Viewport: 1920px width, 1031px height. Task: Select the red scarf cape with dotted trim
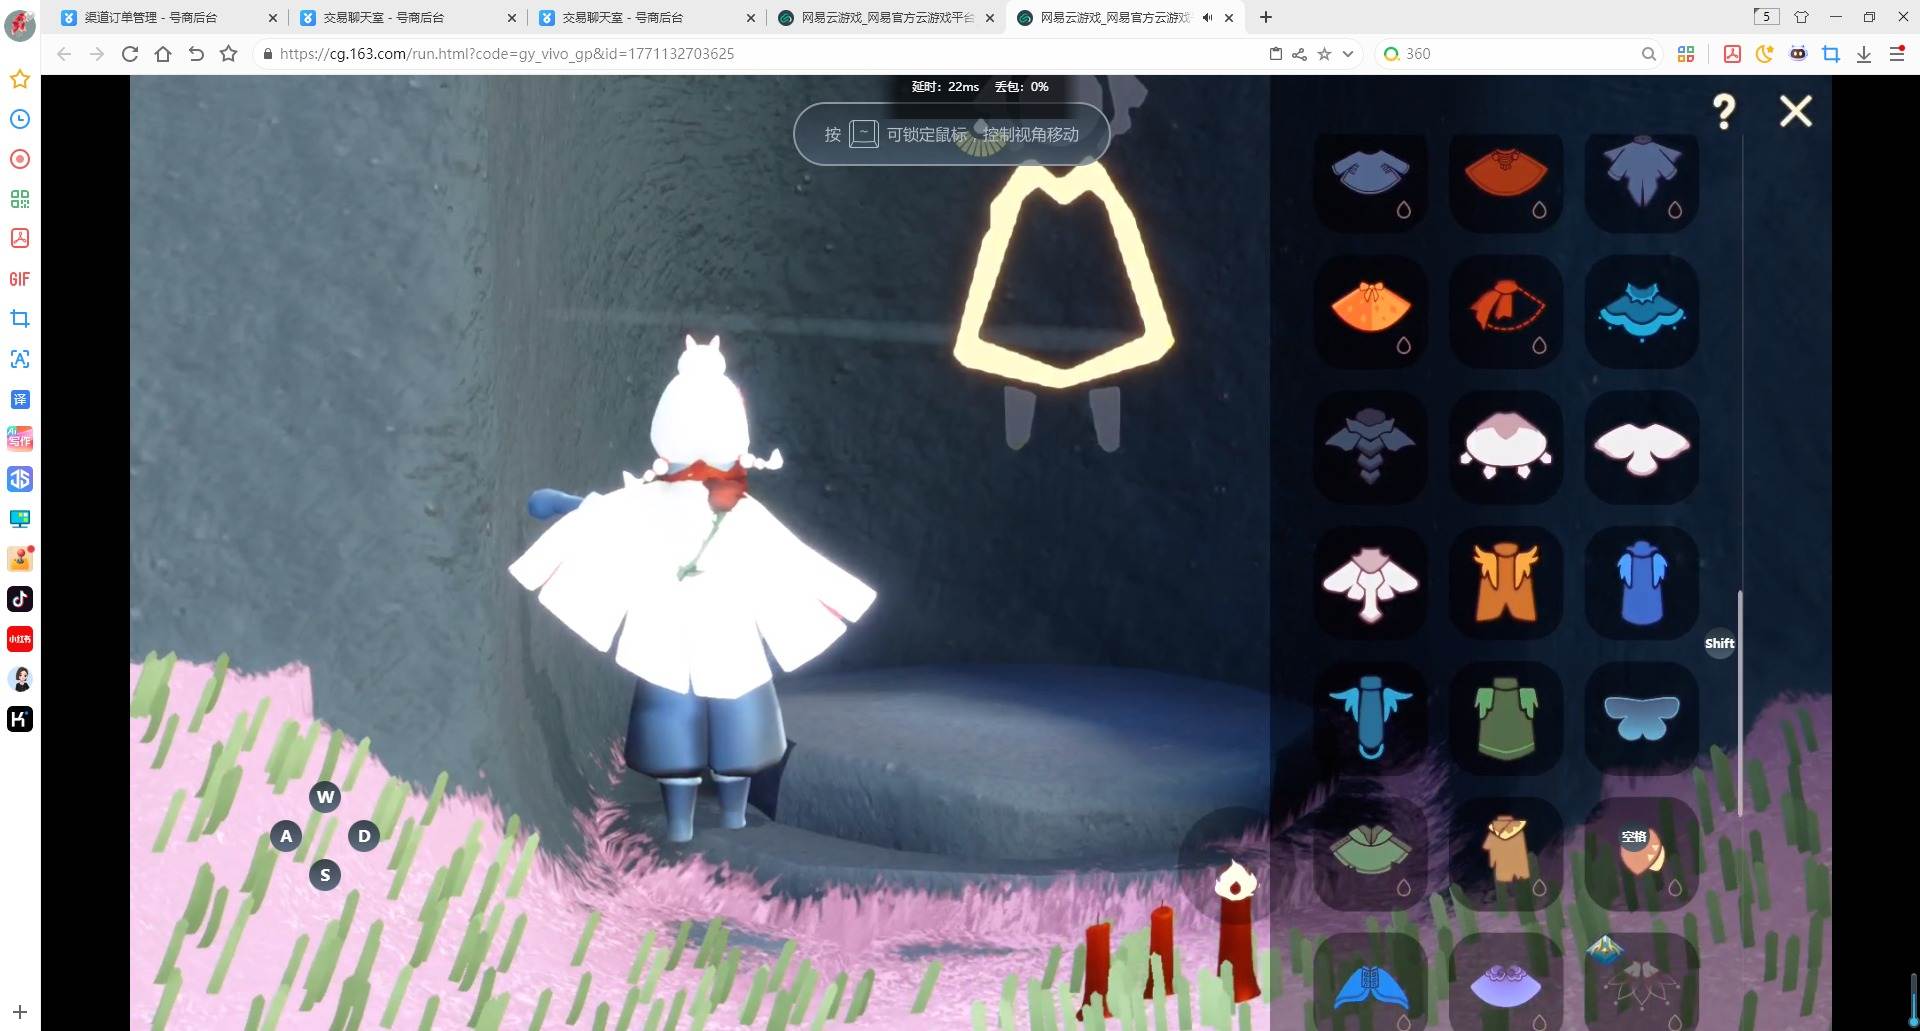(1506, 311)
